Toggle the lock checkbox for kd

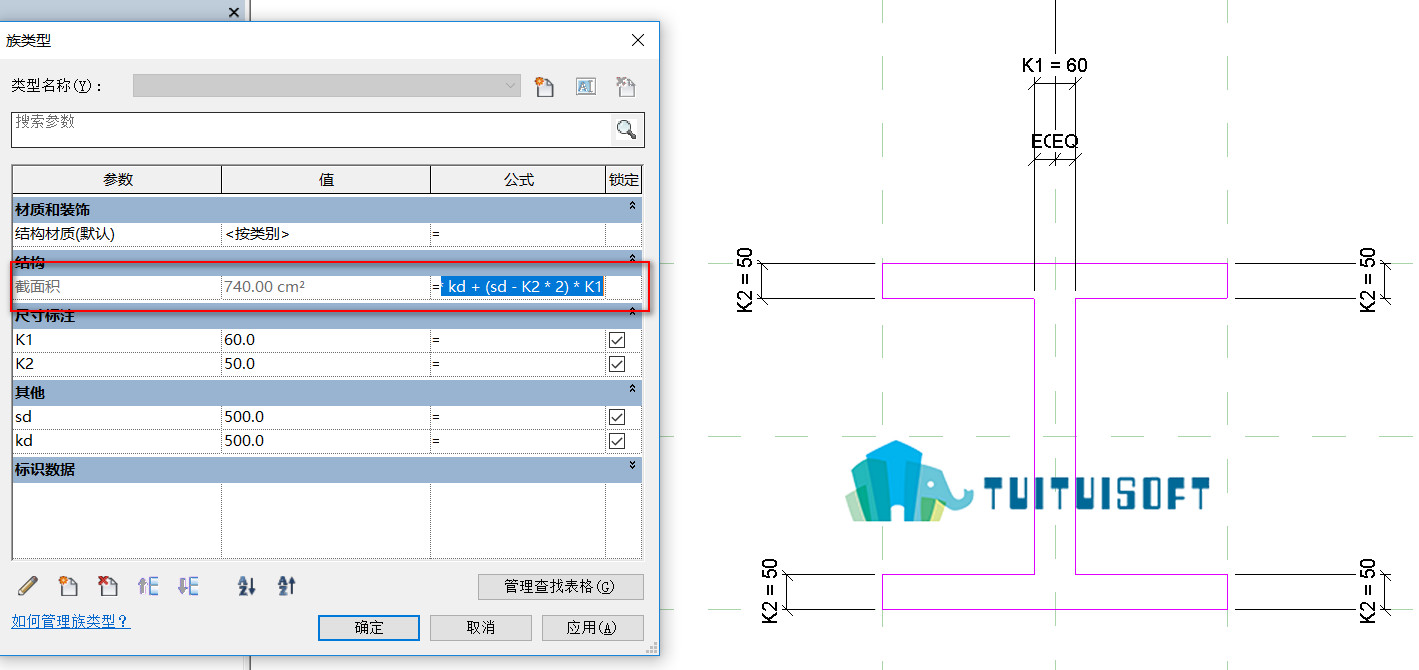(x=617, y=441)
